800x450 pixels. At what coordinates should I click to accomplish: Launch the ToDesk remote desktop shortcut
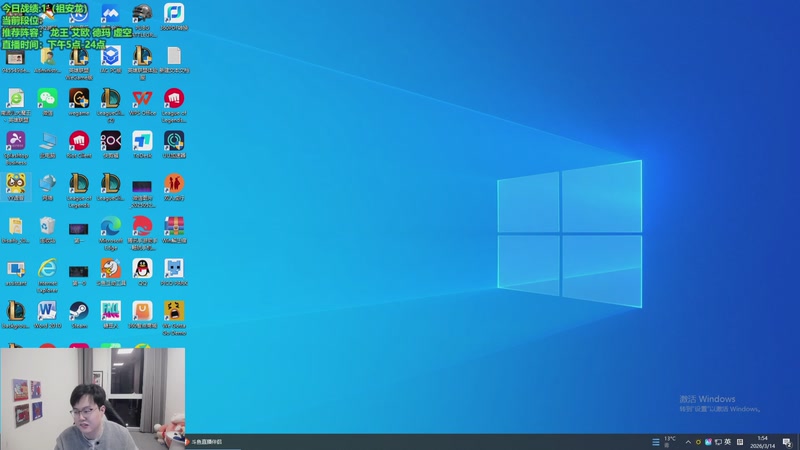(142, 141)
